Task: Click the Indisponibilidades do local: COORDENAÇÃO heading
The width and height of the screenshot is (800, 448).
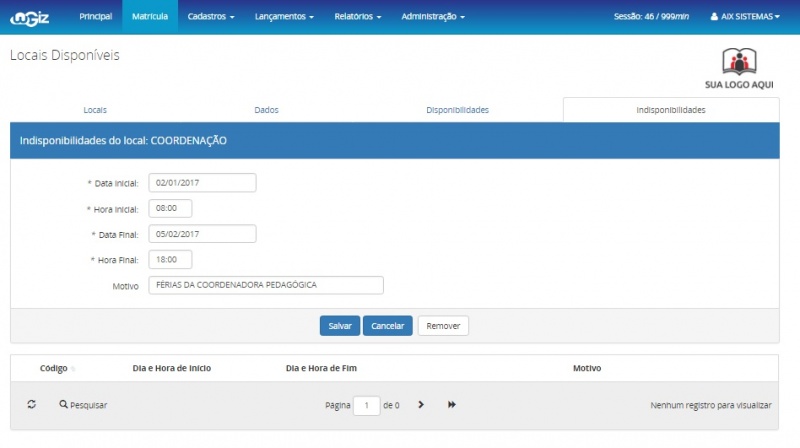Action: point(123,140)
